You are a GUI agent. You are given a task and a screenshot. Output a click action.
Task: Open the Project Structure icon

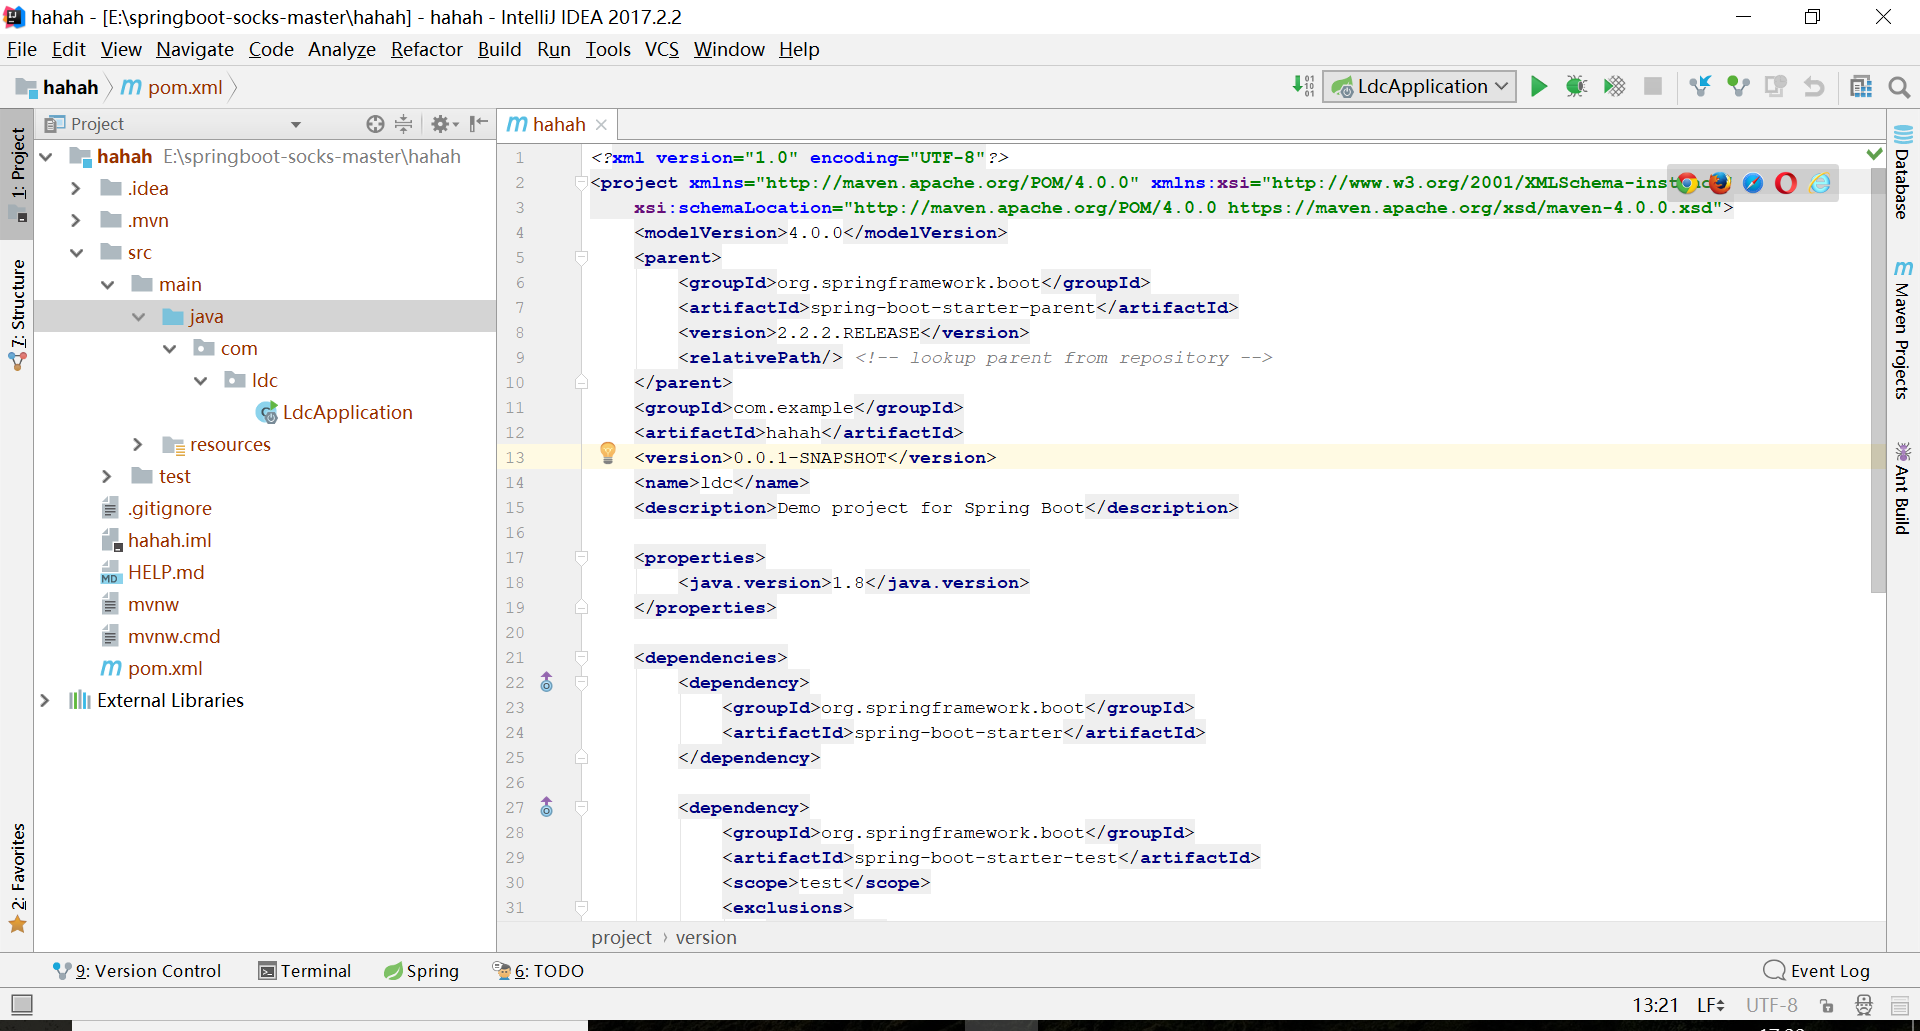click(x=1860, y=87)
